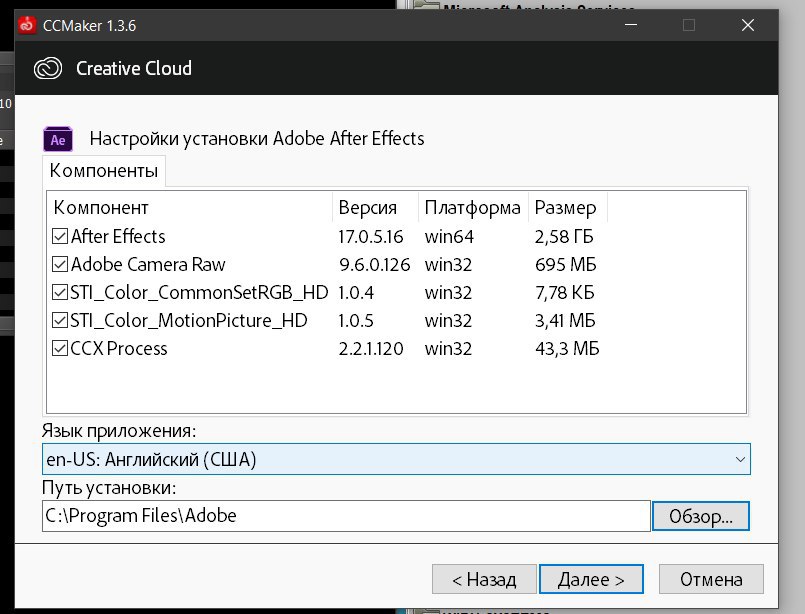This screenshot has width=805, height=614.
Task: Click the Creative Cloud logo icon
Action: point(48,68)
